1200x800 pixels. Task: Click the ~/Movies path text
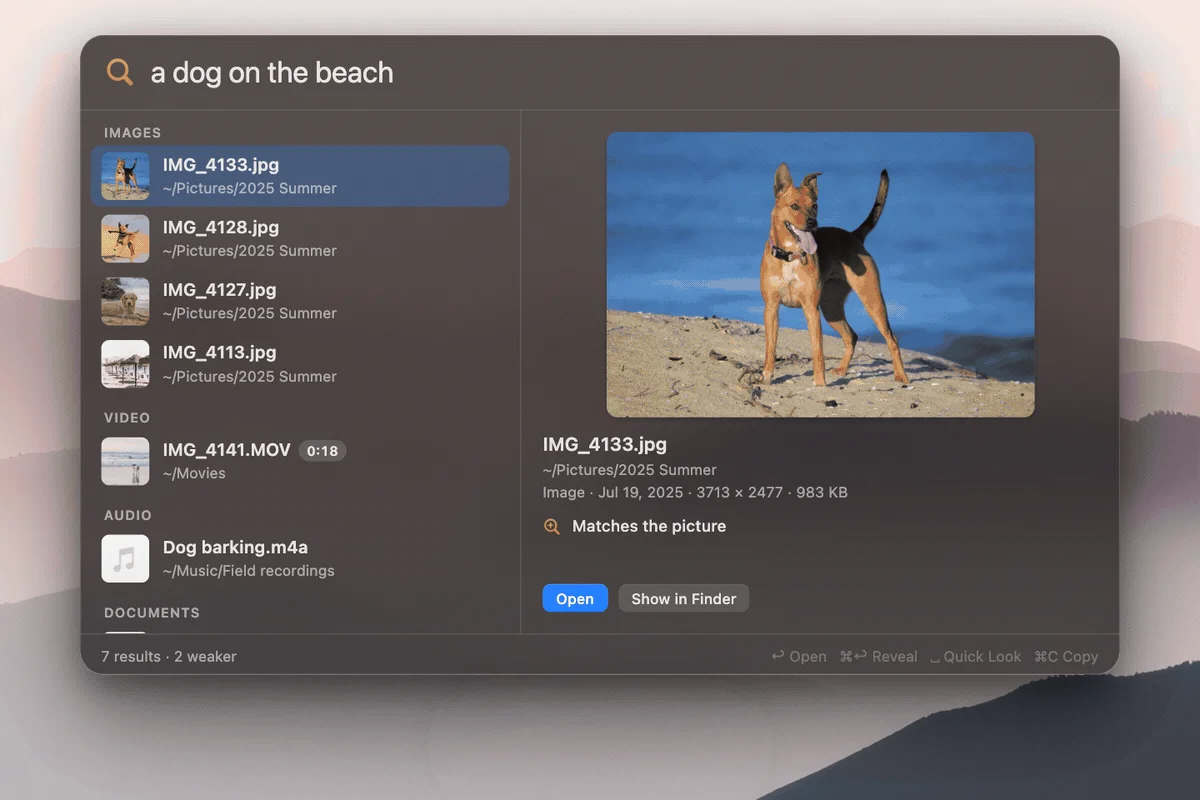194,474
